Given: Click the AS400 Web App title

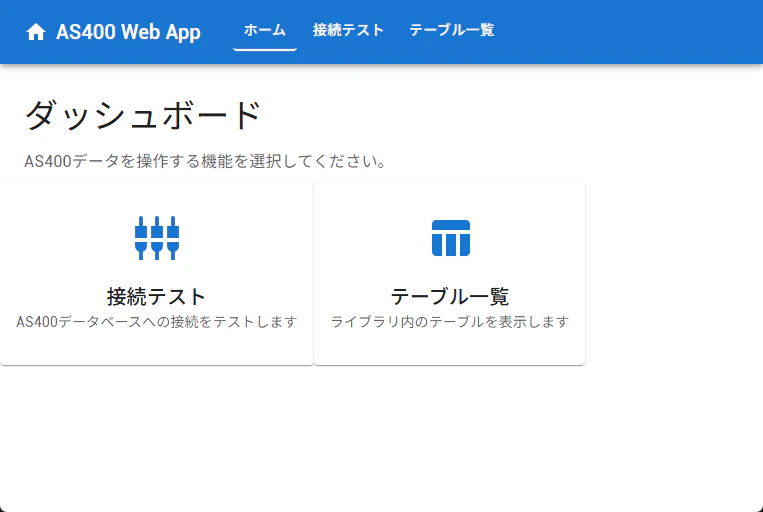Looking at the screenshot, I should [x=128, y=32].
